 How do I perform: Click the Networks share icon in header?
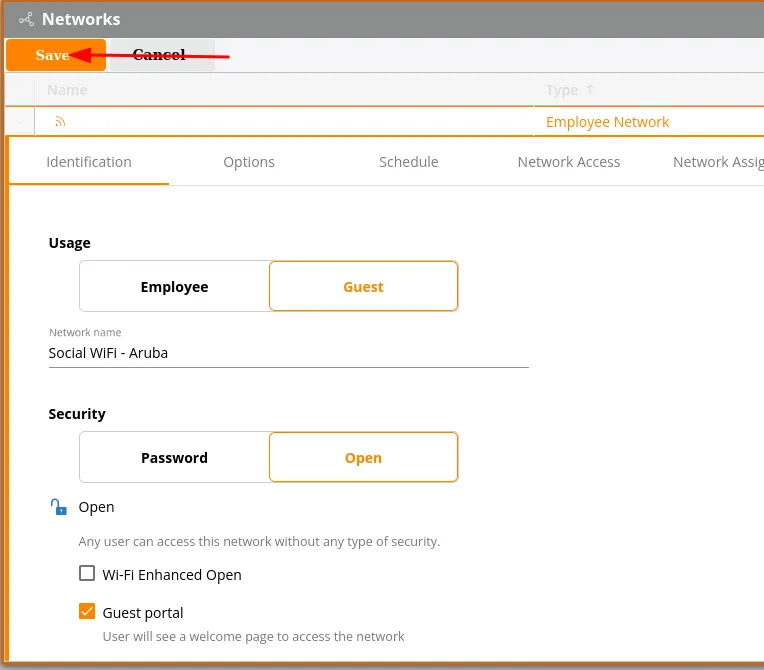pyautogui.click(x=26, y=19)
